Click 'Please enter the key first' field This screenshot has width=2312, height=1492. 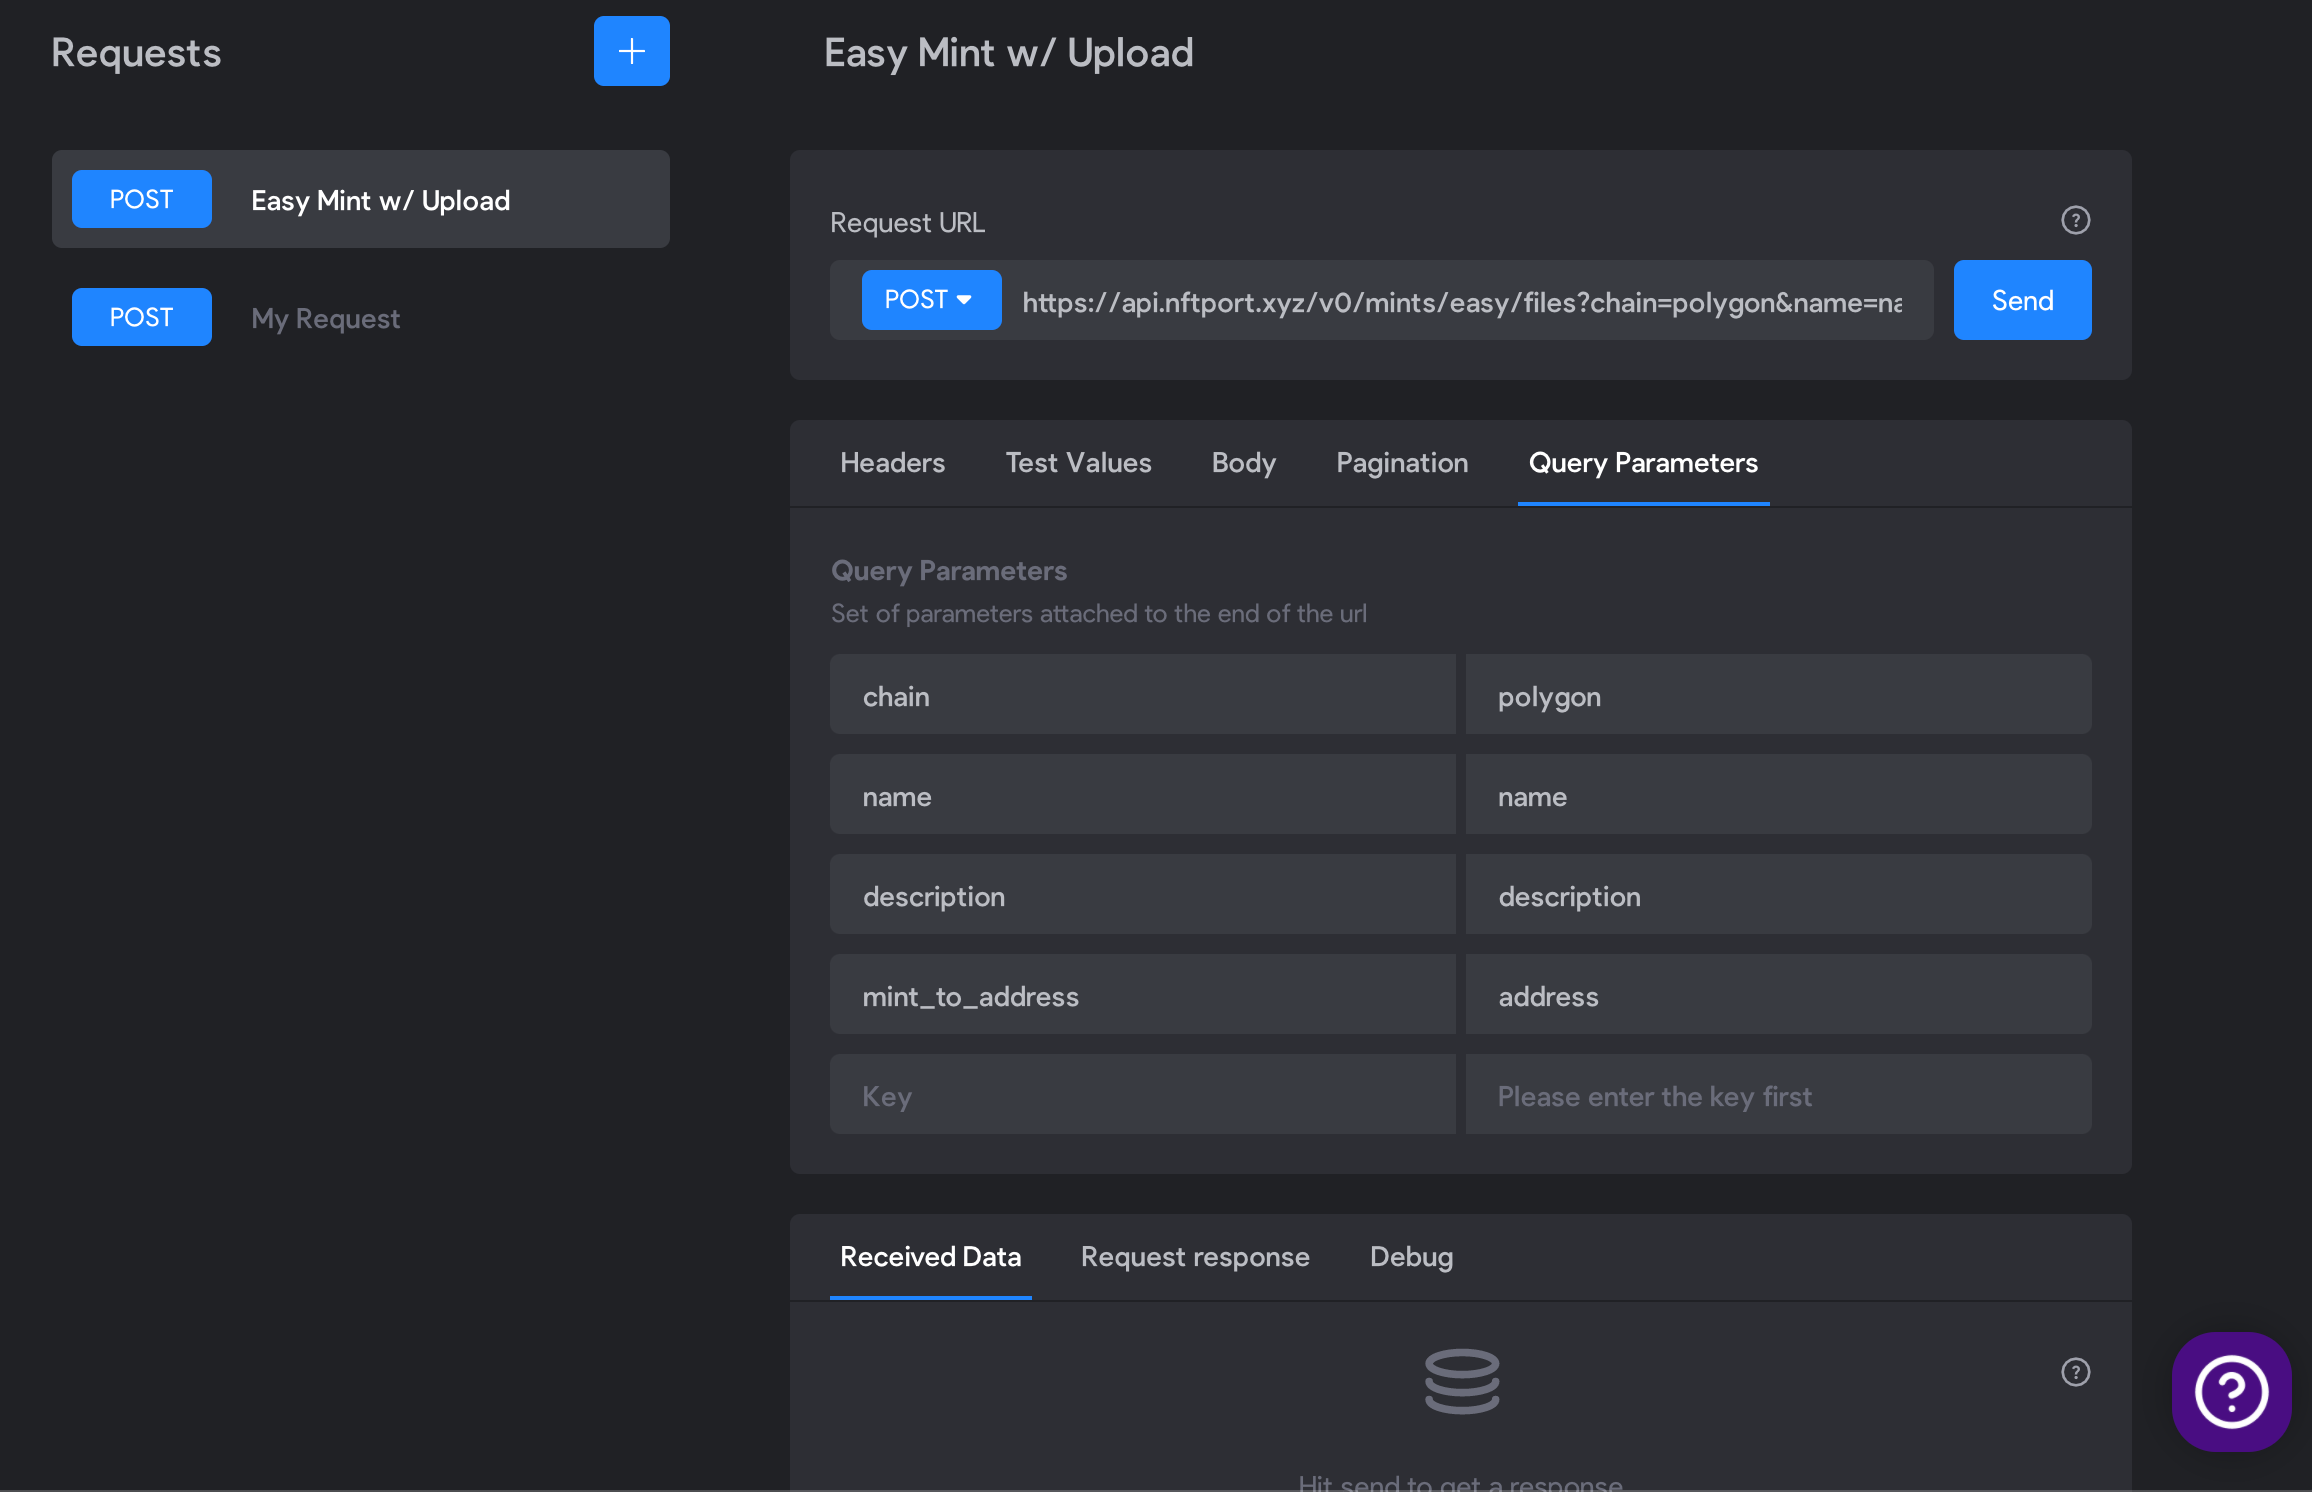pyautogui.click(x=1778, y=1095)
